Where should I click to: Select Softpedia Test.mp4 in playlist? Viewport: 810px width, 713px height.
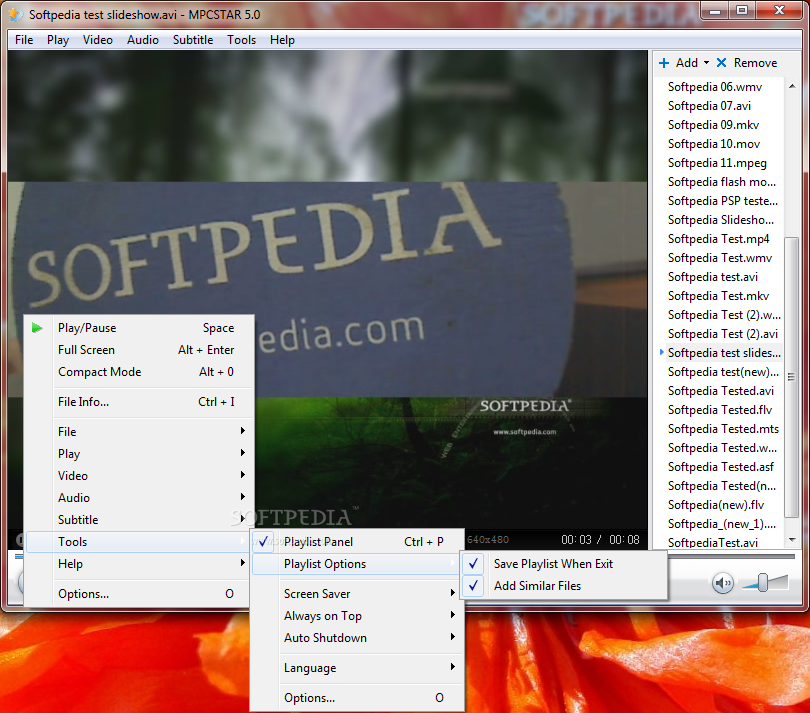coord(718,239)
